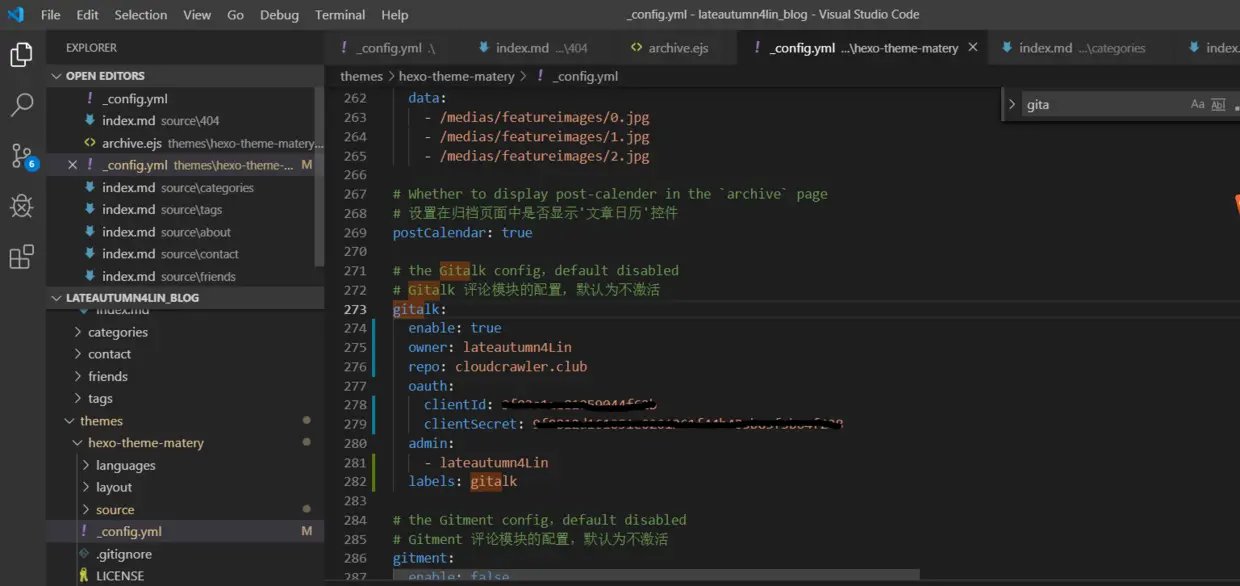Click the themes breadcrumb segment
Screen dimensions: 1240x586
click(361, 76)
